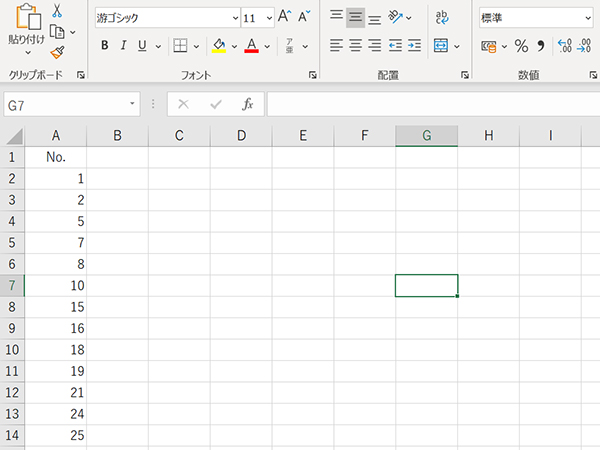Click the phonetic guide (furigana) icon
This screenshot has height=450, width=600.
coord(290,46)
